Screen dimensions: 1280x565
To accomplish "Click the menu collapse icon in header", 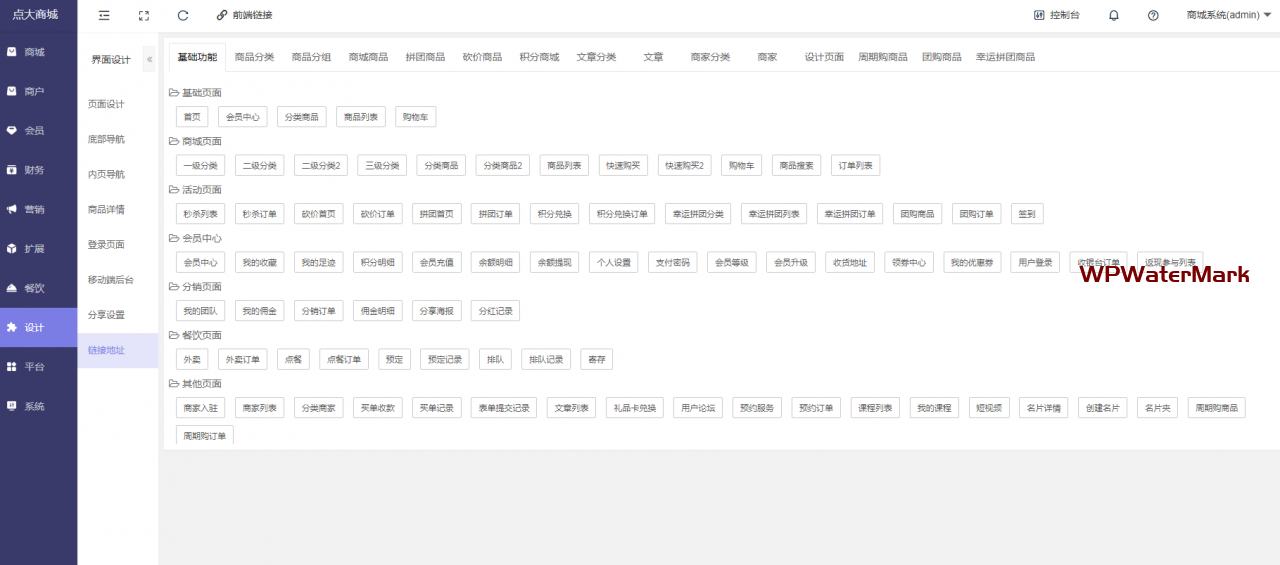I will click(x=104, y=15).
